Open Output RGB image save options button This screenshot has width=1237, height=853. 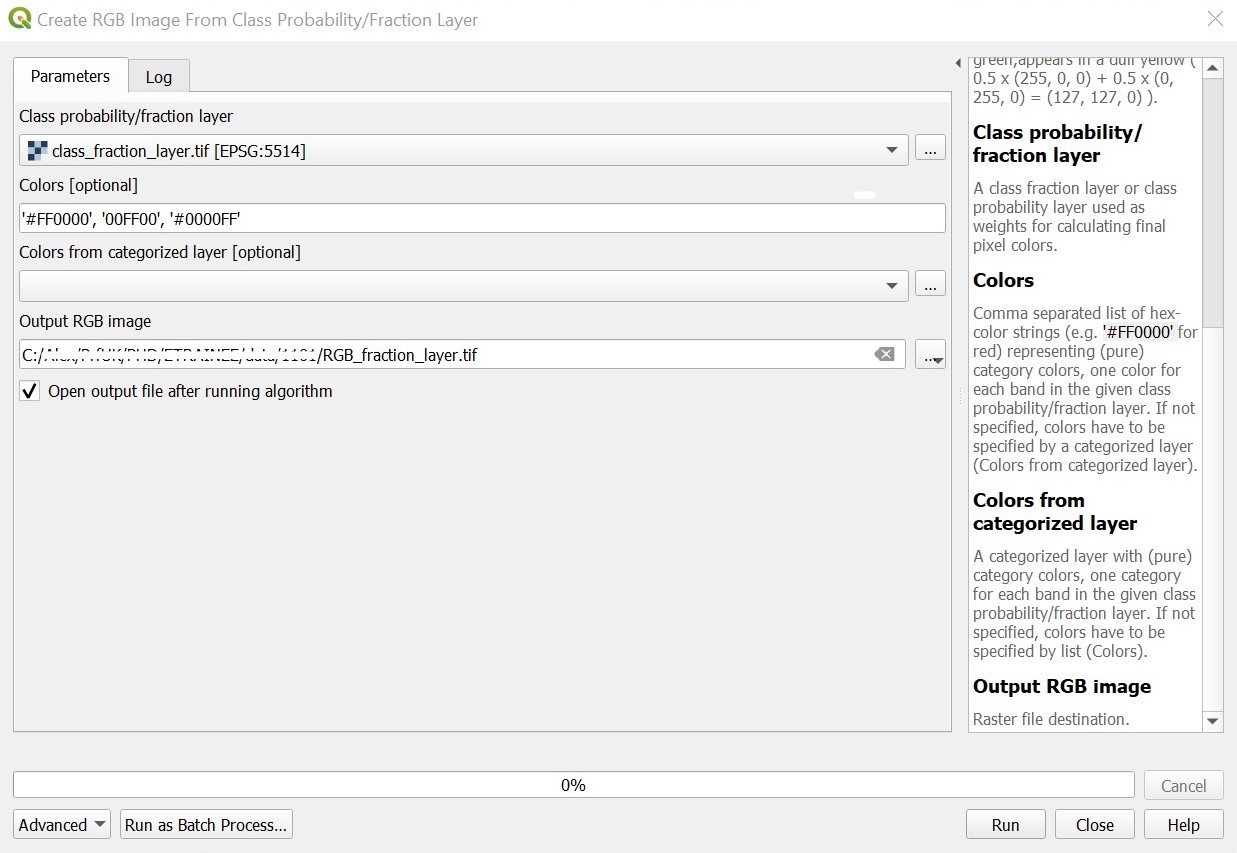point(930,354)
